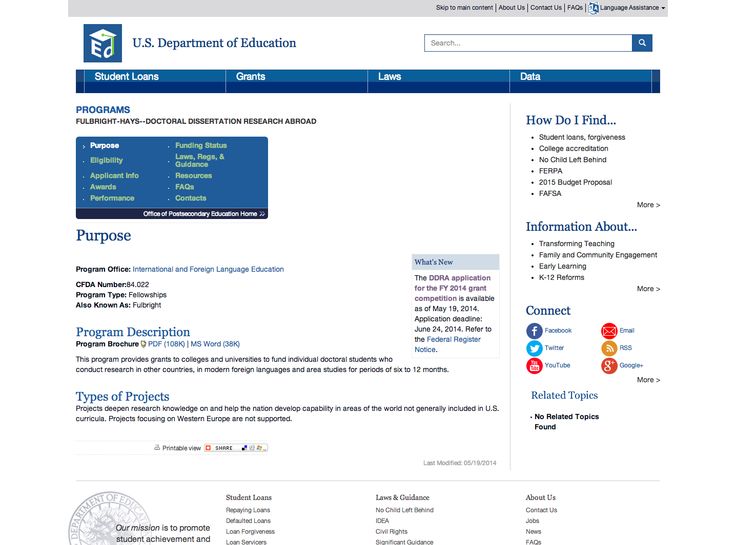Open footer Contact Us link

point(541,510)
